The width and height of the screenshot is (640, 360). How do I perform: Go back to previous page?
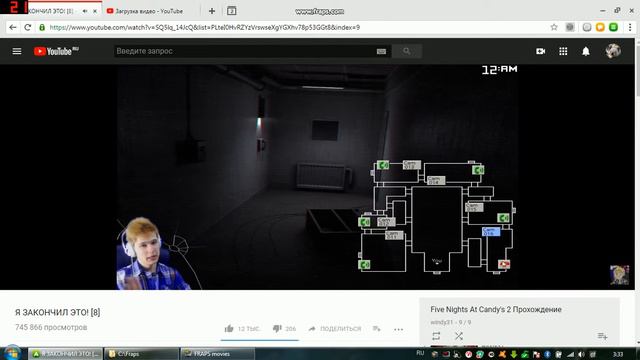point(13,27)
